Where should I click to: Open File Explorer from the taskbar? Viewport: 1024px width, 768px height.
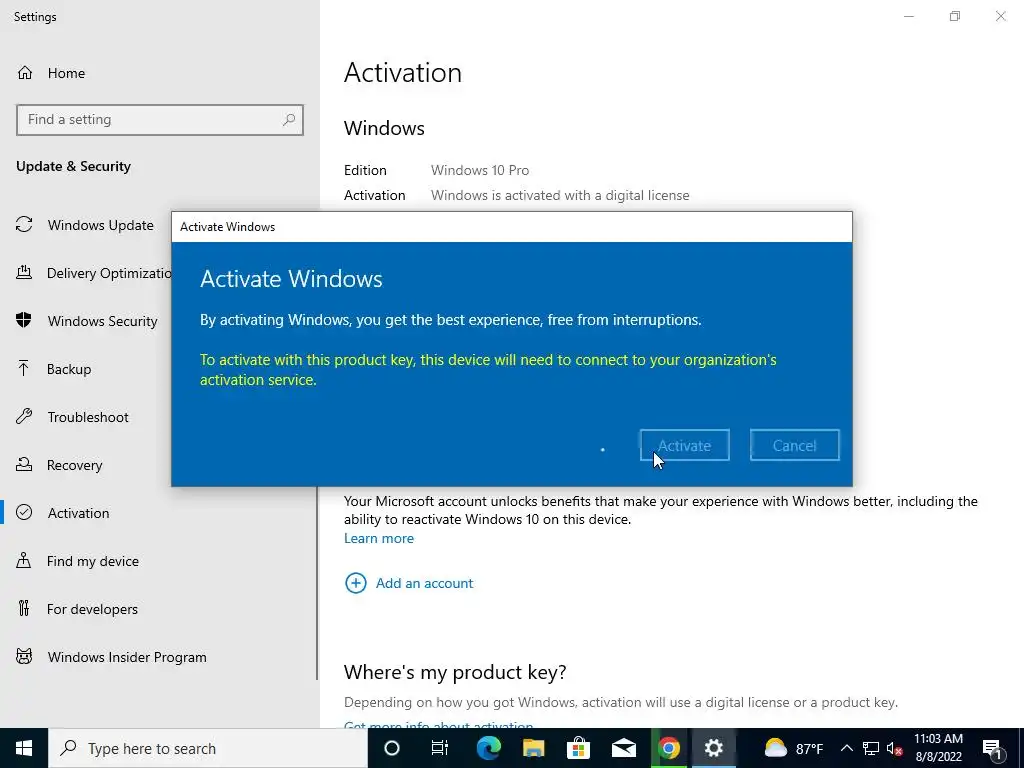(x=534, y=748)
